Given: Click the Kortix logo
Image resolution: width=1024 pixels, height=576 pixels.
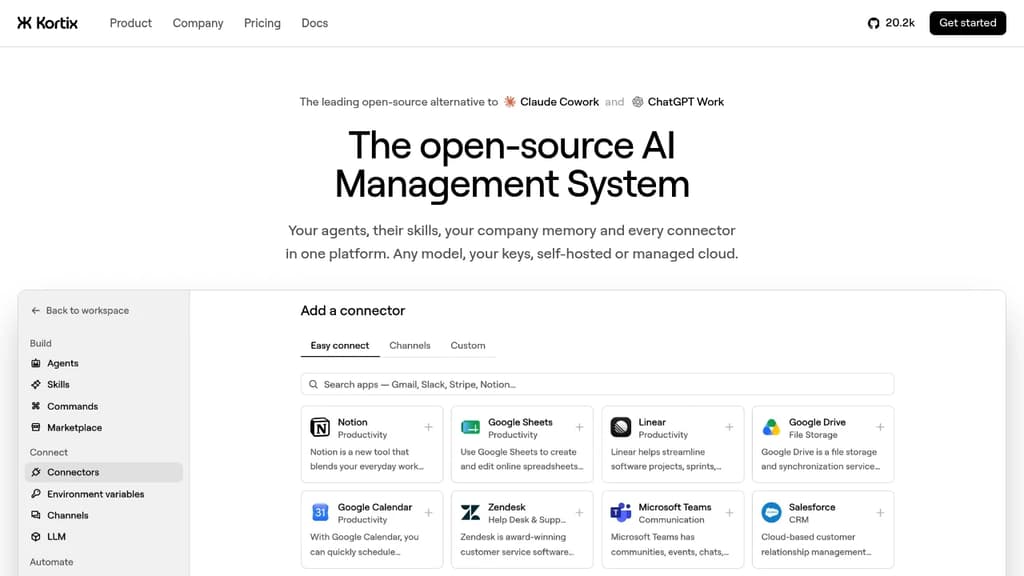Looking at the screenshot, I should pyautogui.click(x=47, y=23).
